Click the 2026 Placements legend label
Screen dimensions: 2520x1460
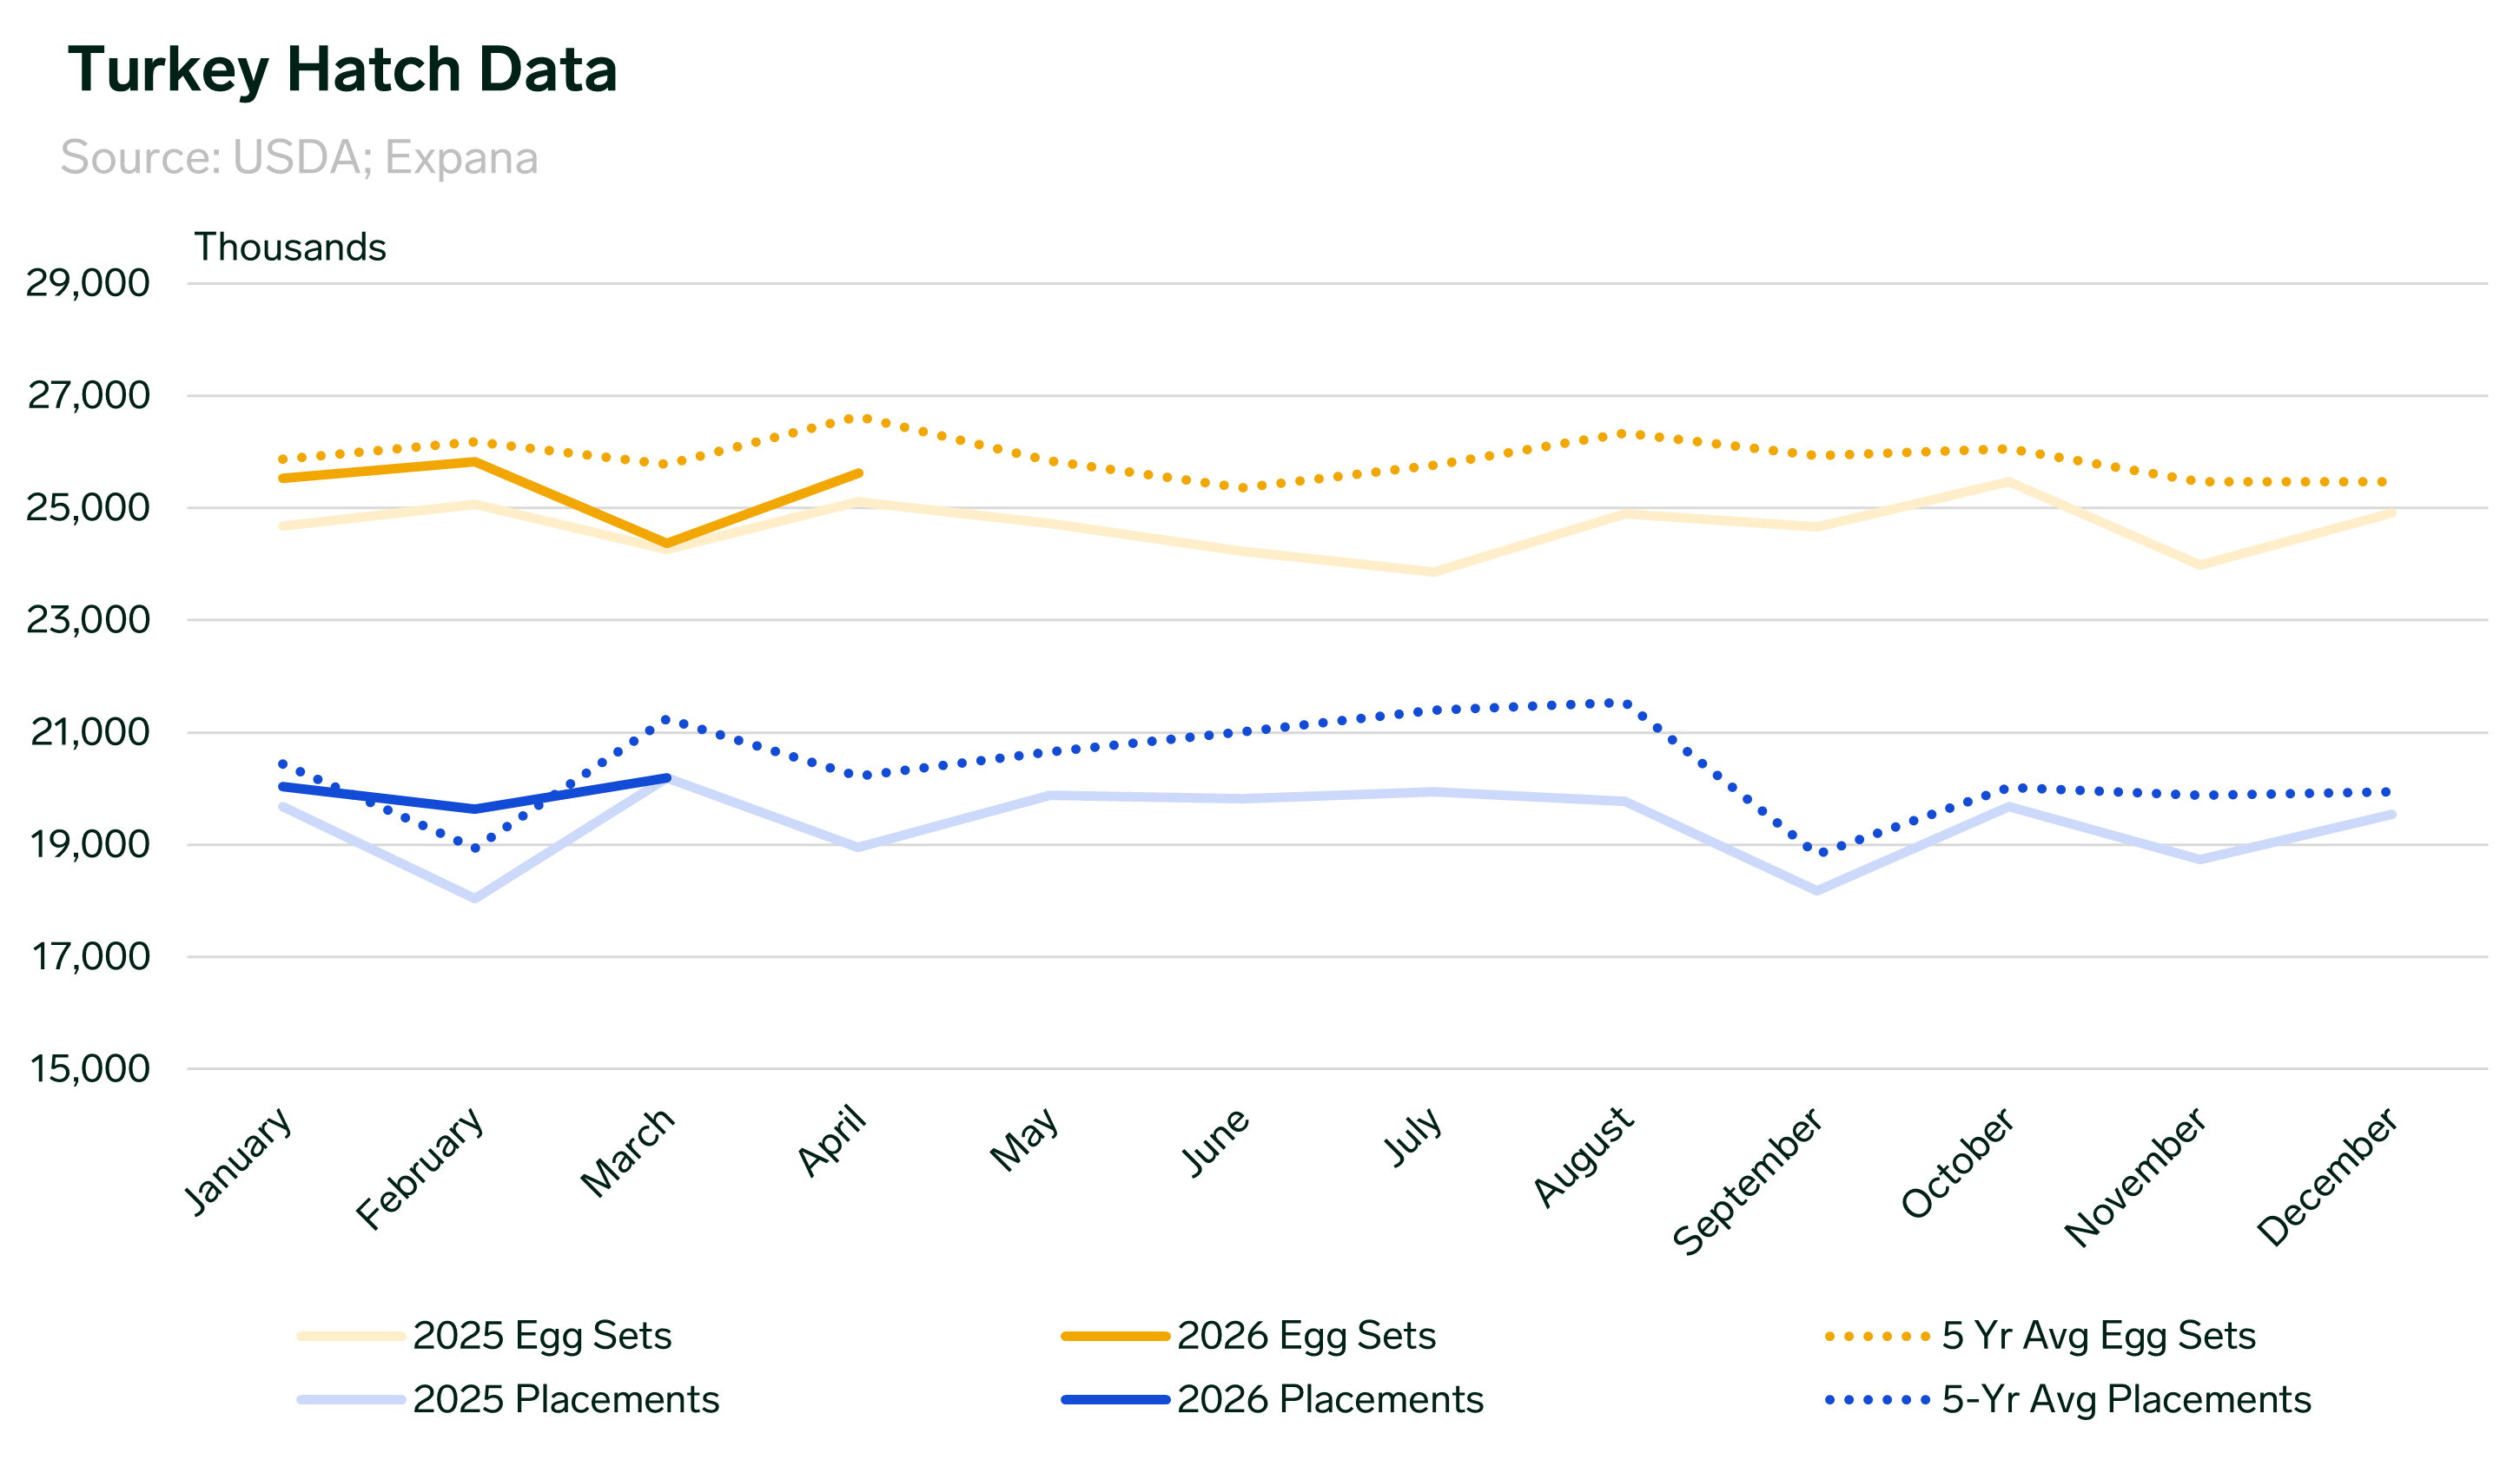[1330, 1400]
